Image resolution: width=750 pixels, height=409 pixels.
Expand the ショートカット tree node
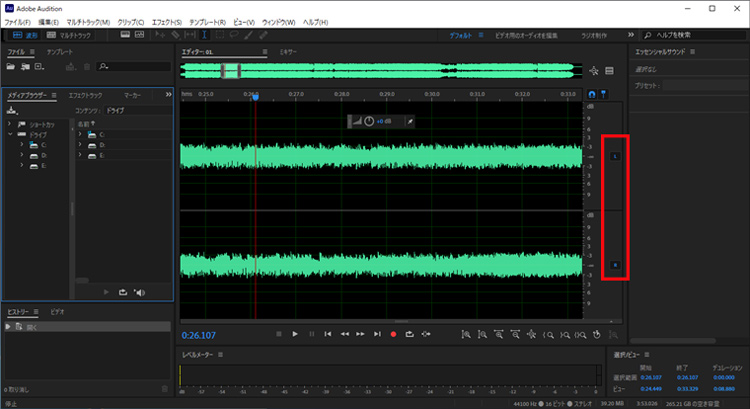[x=9, y=124]
